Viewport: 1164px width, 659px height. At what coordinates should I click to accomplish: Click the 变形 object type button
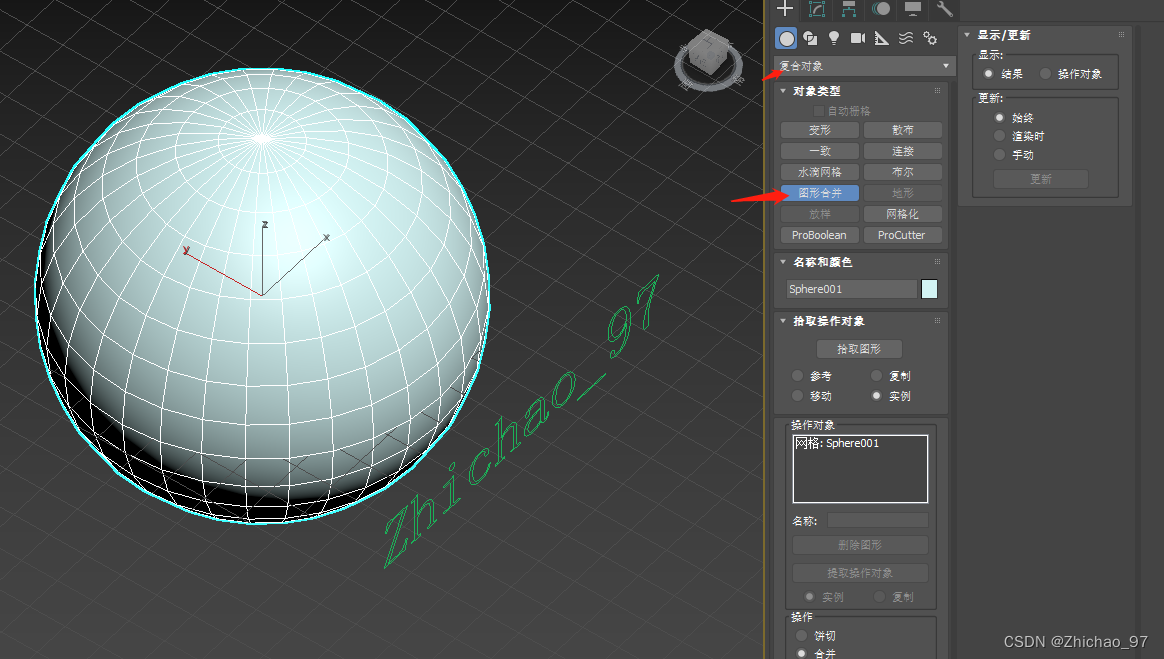820,130
